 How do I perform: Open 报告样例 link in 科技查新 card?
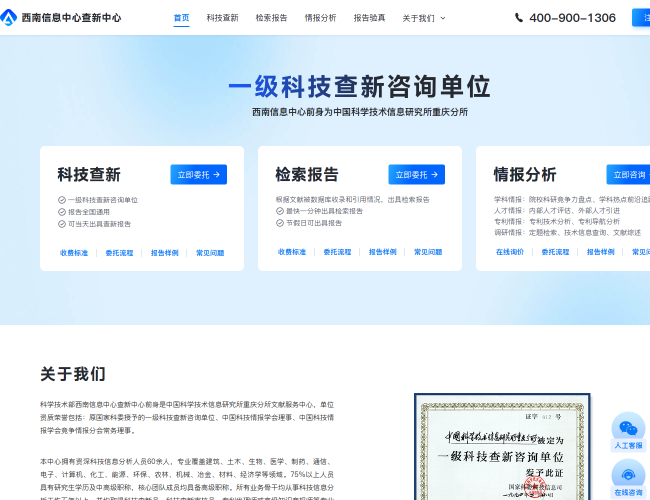pyautogui.click(x=165, y=253)
